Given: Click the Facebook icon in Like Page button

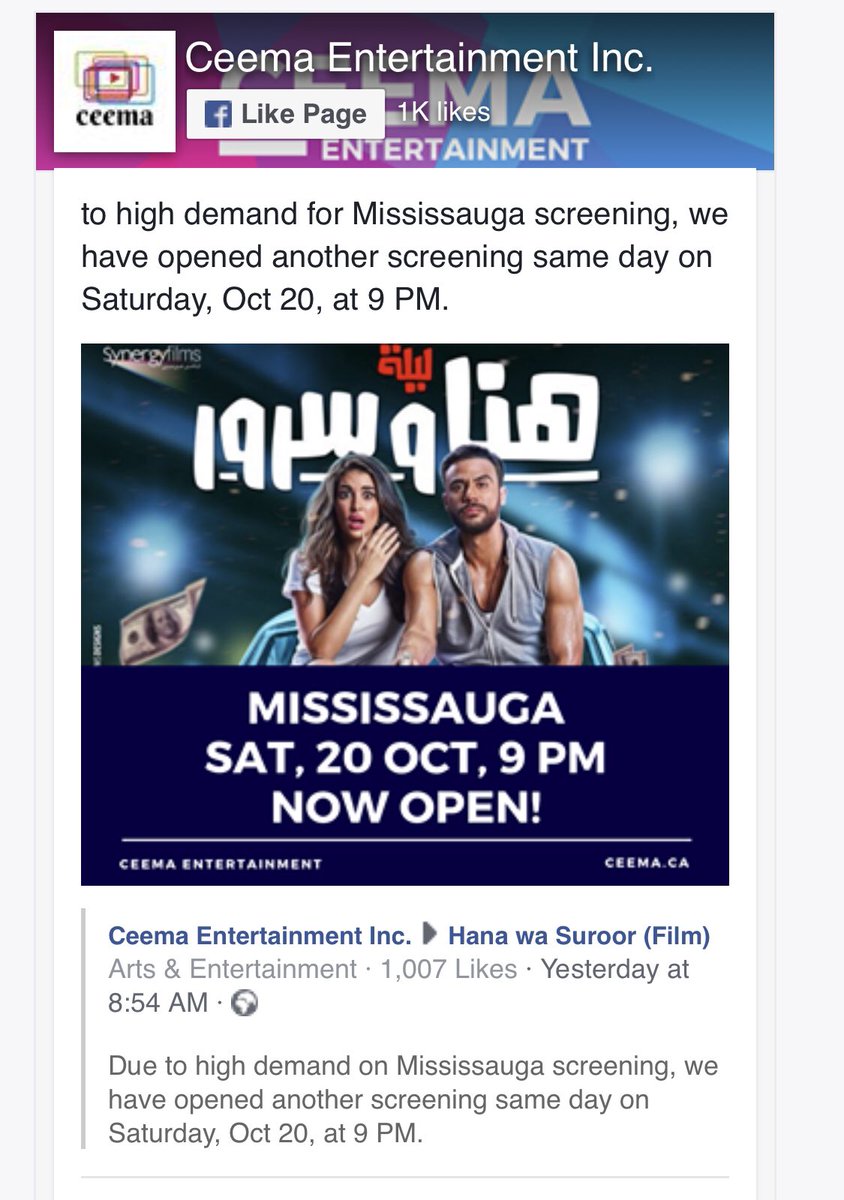Looking at the screenshot, I should click(218, 114).
